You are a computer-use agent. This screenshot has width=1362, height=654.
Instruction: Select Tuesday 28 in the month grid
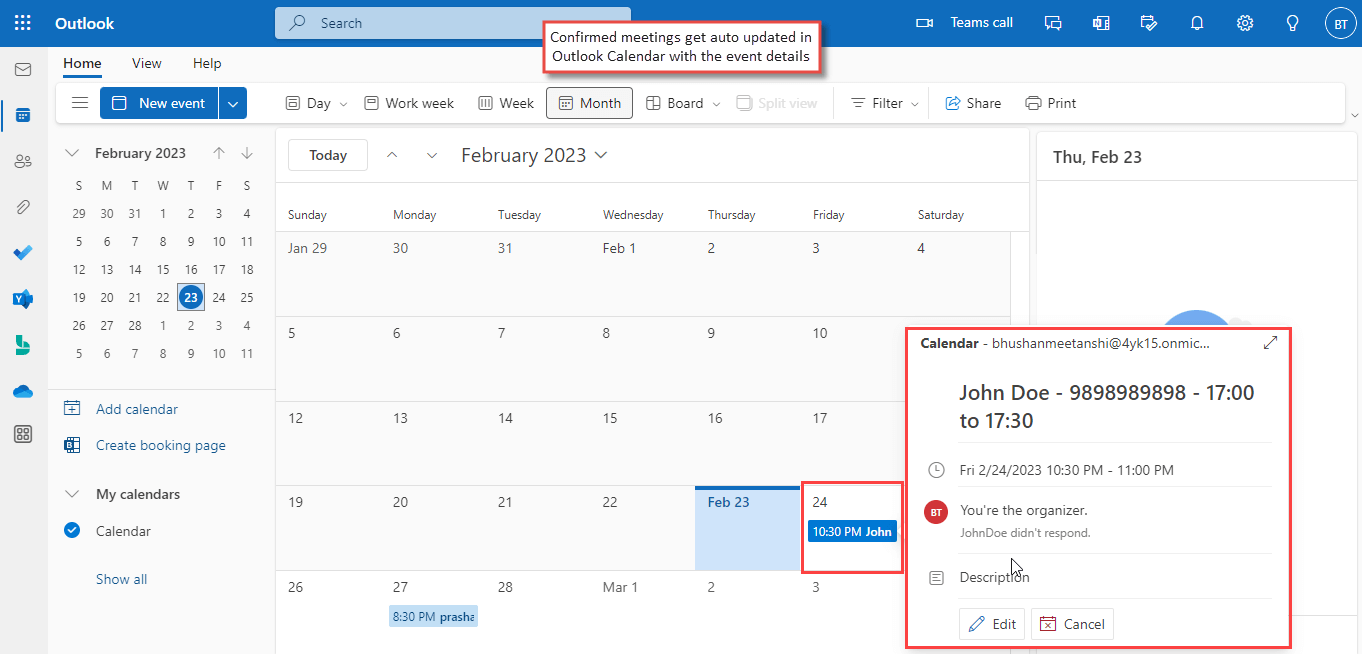pos(537,612)
